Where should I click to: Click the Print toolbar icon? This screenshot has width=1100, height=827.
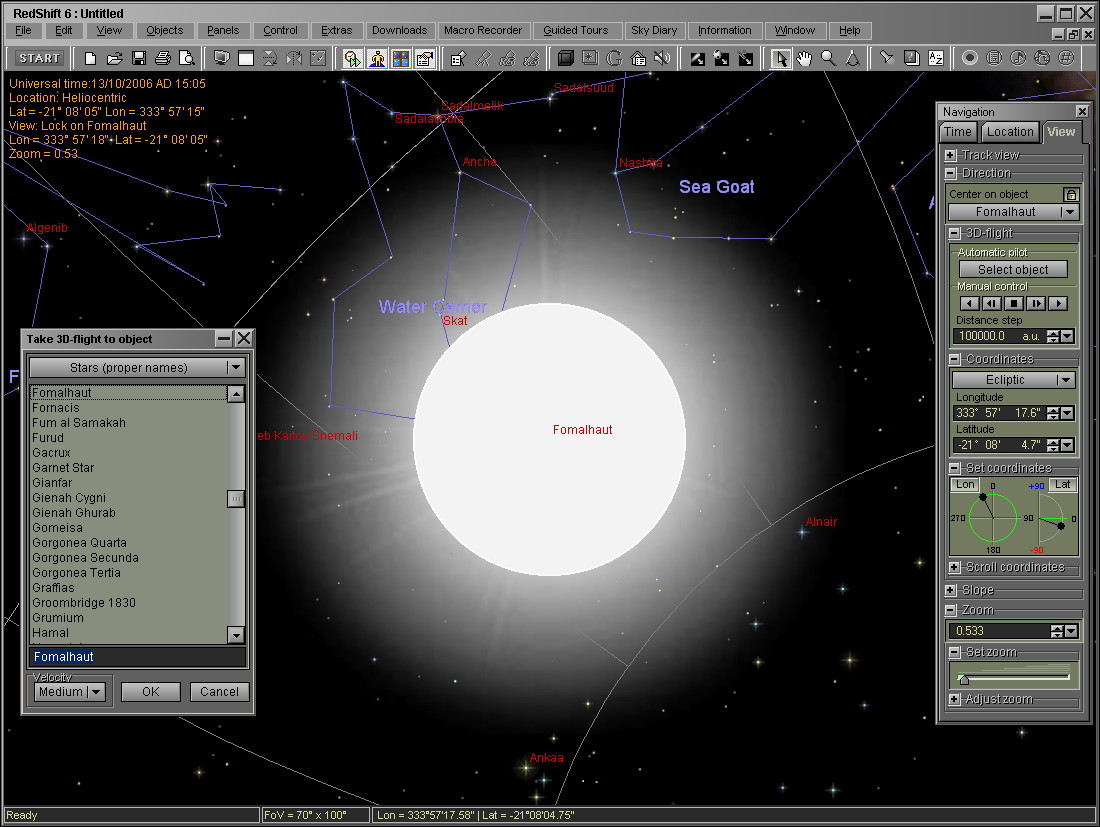[x=162, y=58]
